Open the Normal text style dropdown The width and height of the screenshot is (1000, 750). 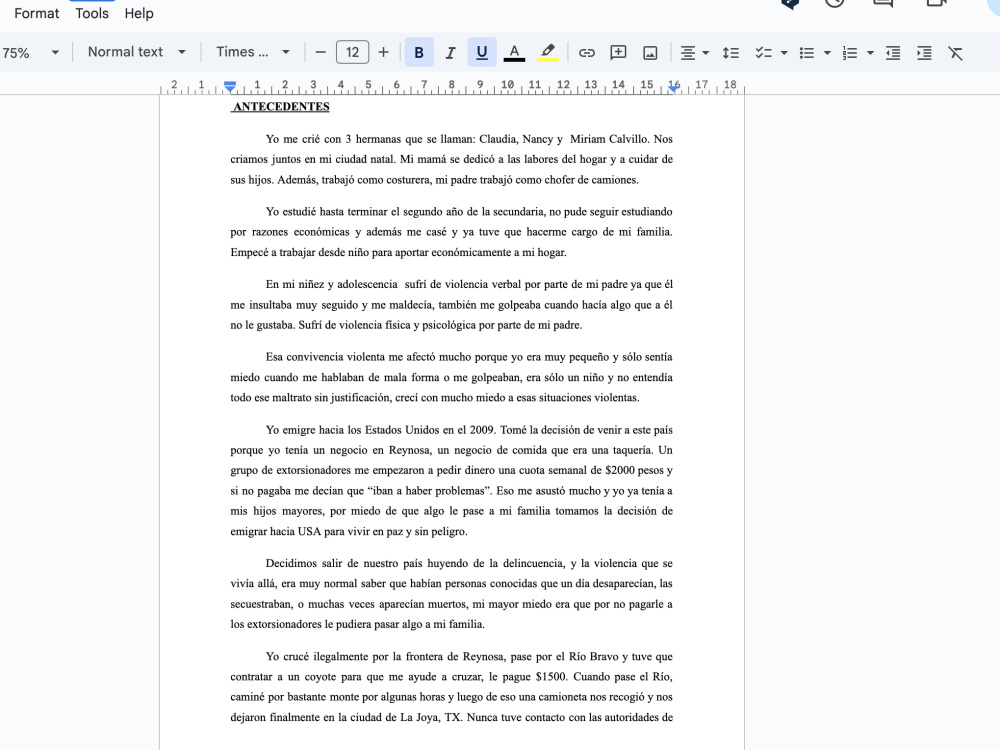(136, 52)
